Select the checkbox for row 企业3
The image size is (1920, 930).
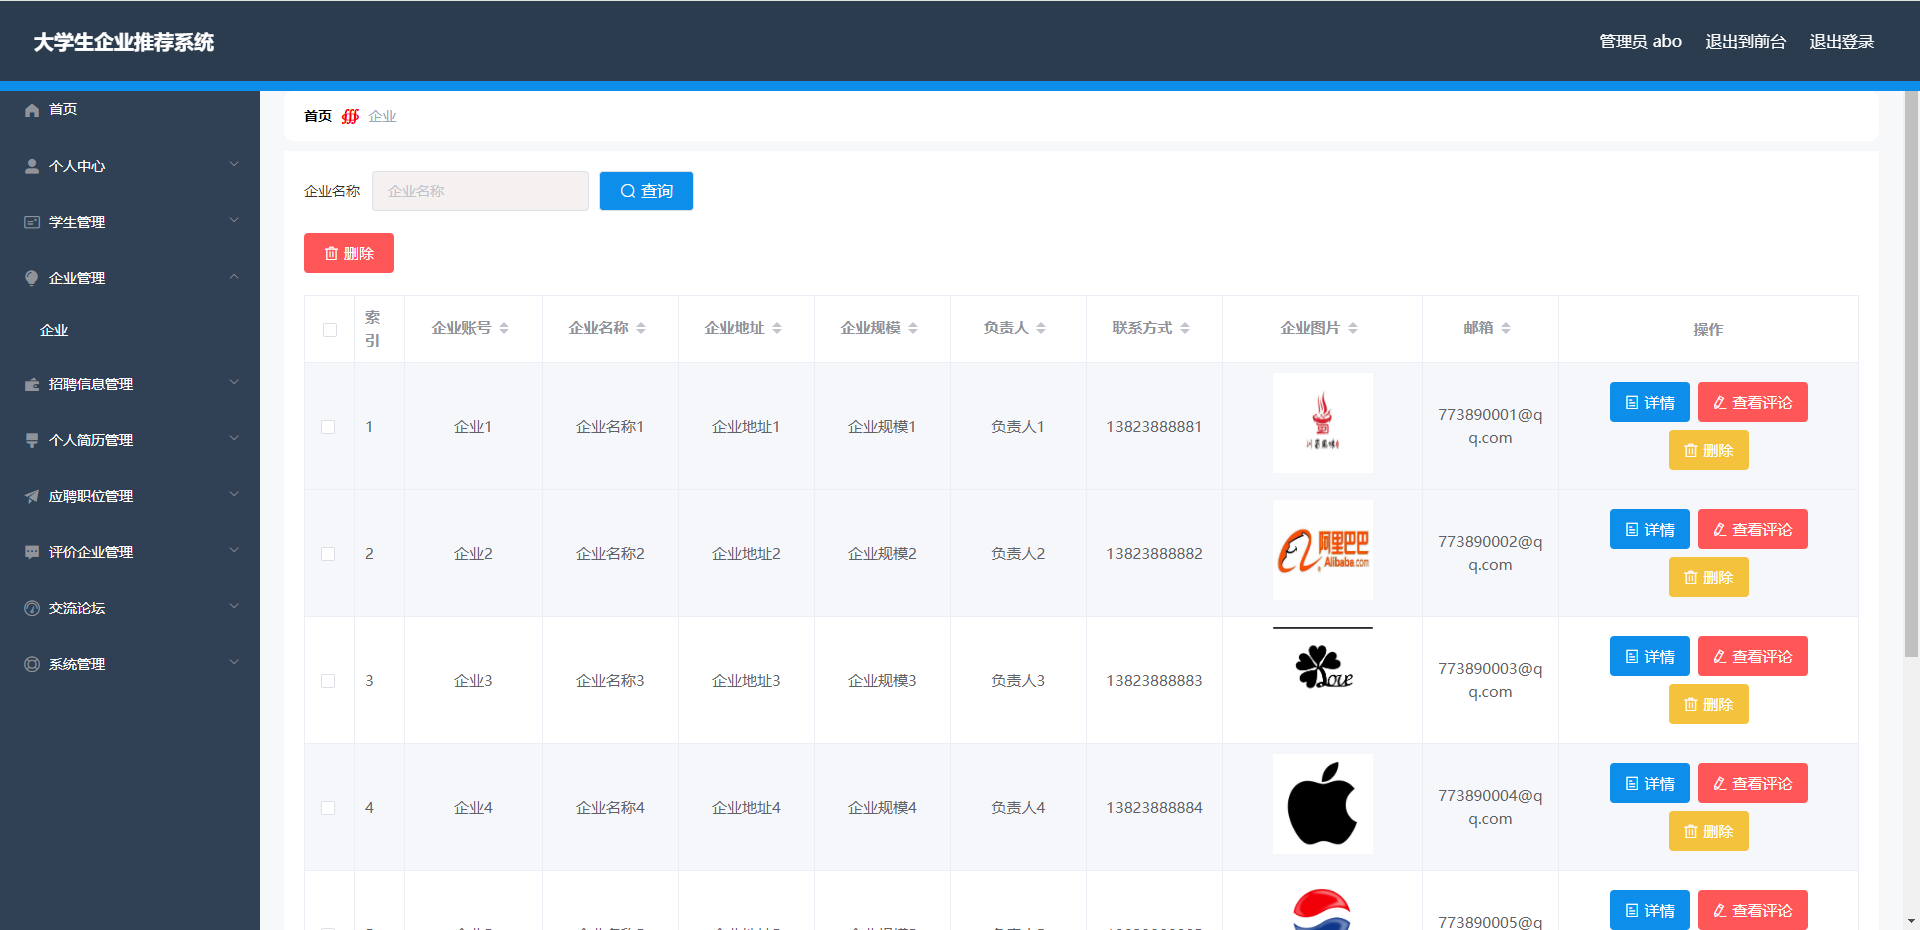(x=328, y=681)
